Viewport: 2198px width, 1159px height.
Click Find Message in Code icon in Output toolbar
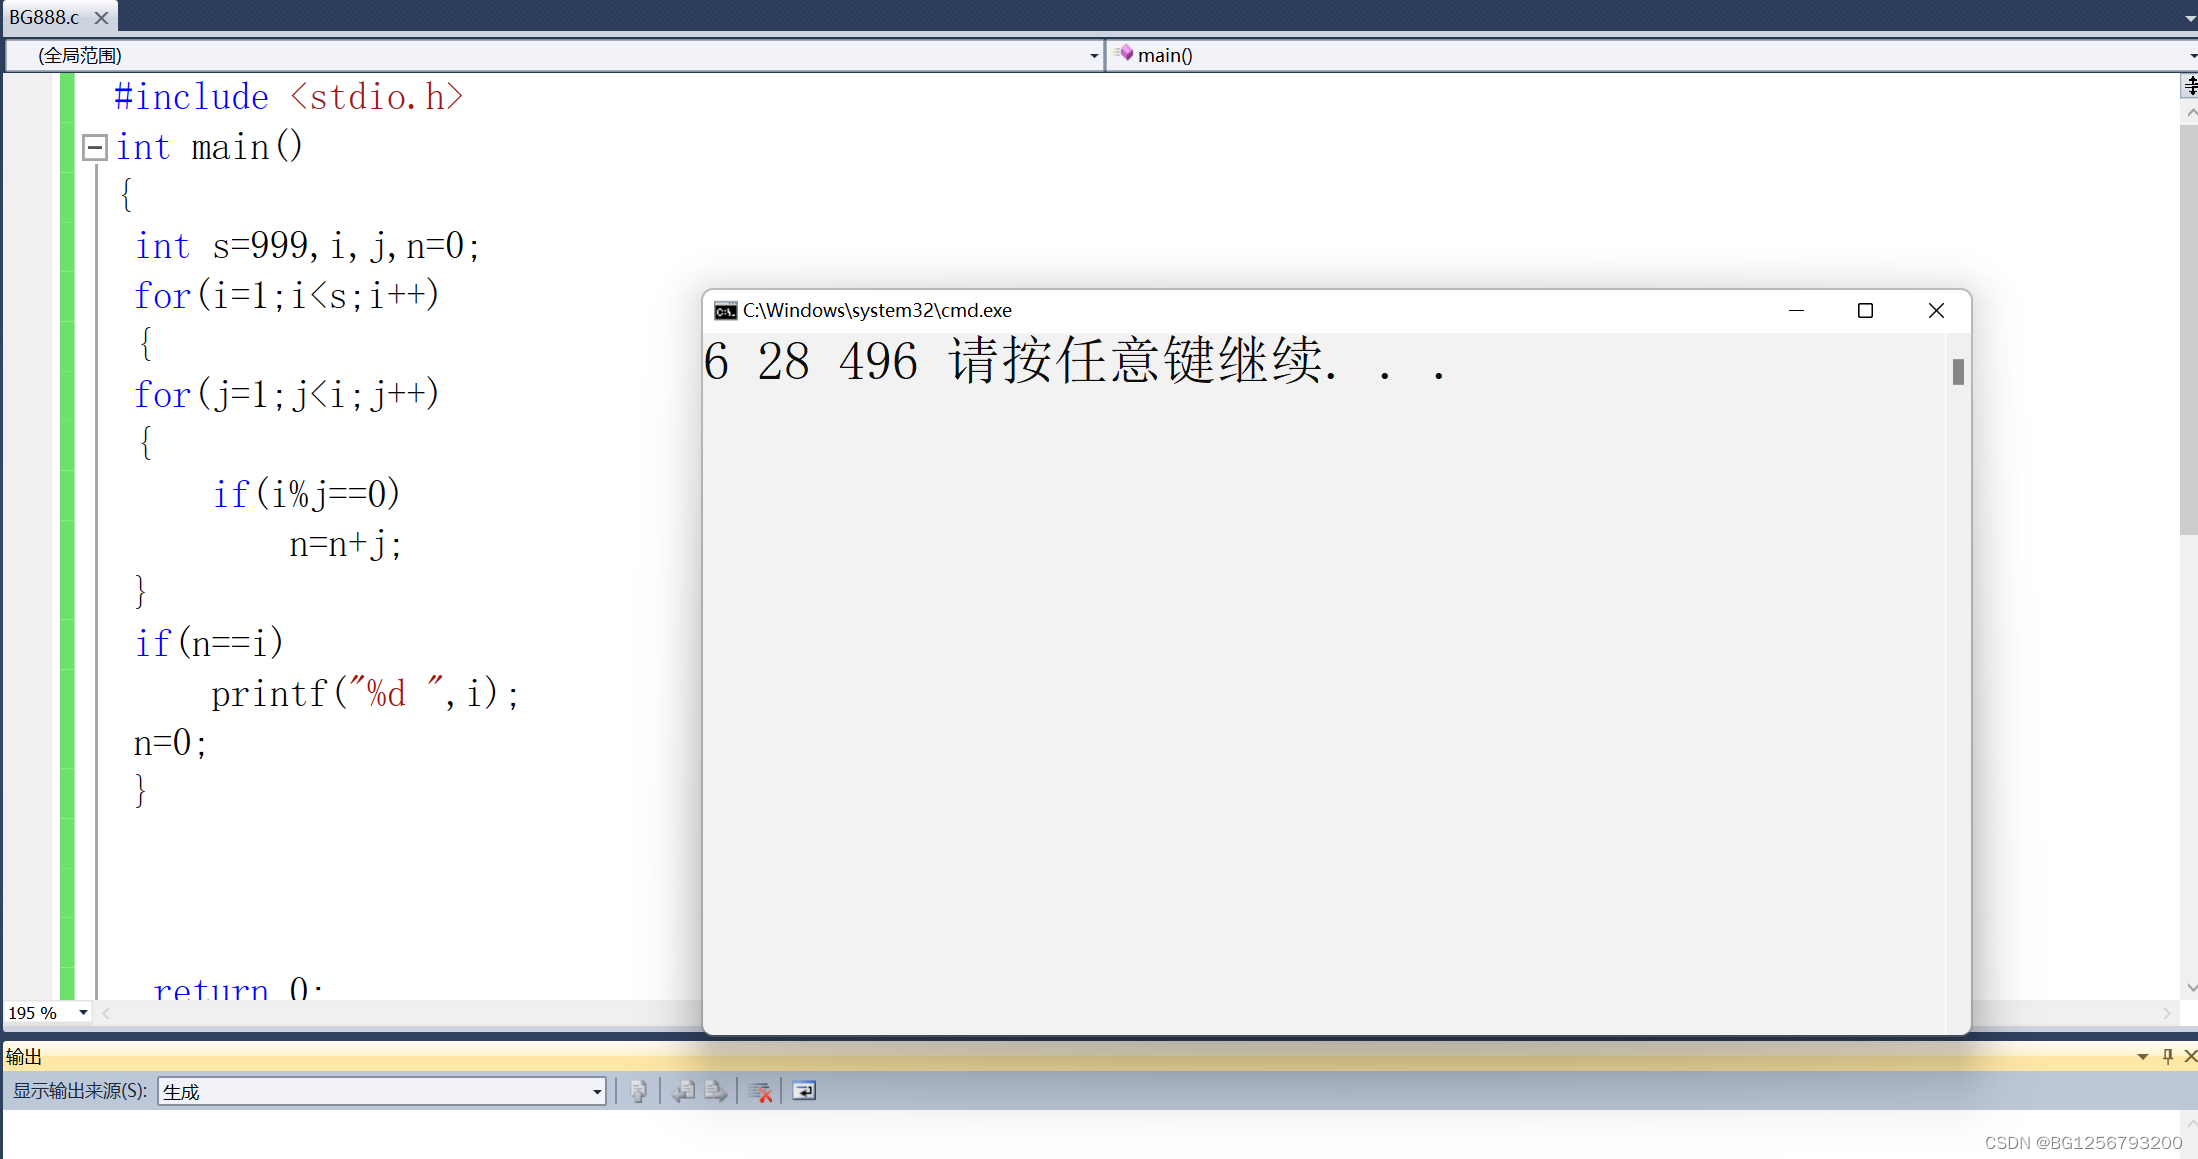coord(638,1091)
